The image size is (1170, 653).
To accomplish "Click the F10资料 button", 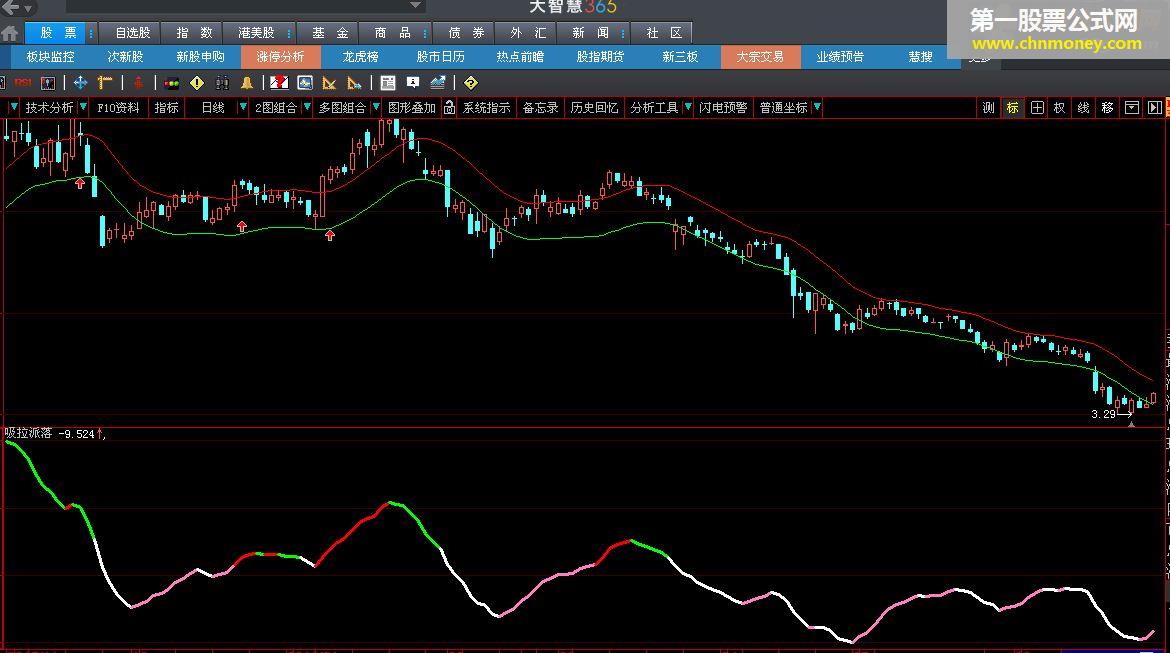I will 119,107.
